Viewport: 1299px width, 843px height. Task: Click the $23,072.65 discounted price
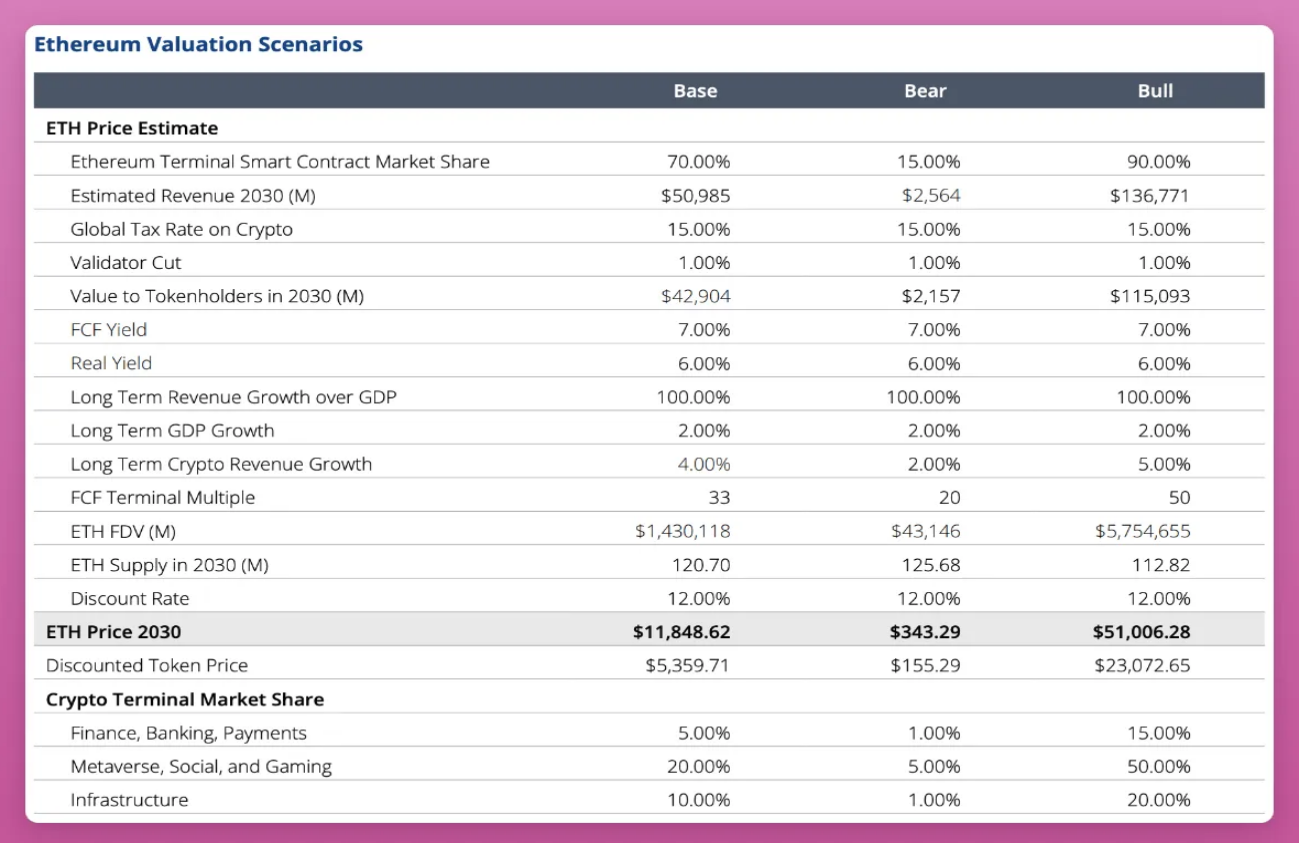[x=1142, y=665]
